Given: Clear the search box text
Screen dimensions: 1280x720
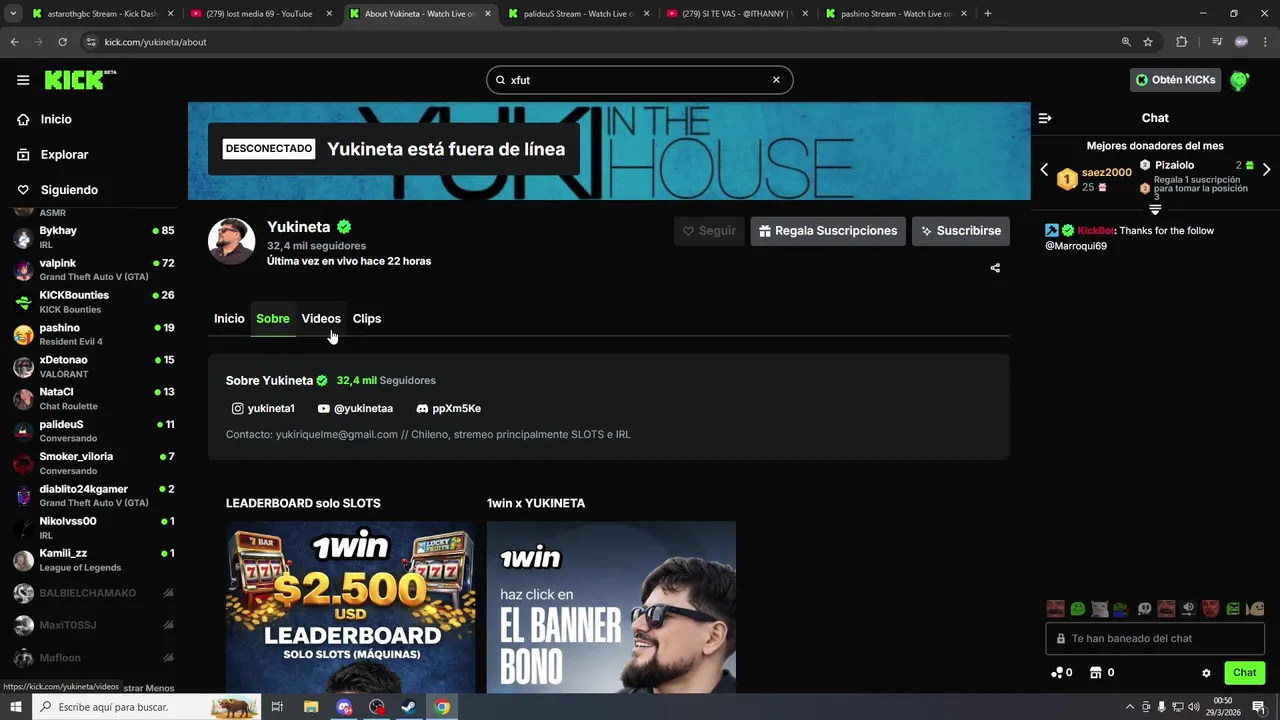Looking at the screenshot, I should [x=776, y=80].
